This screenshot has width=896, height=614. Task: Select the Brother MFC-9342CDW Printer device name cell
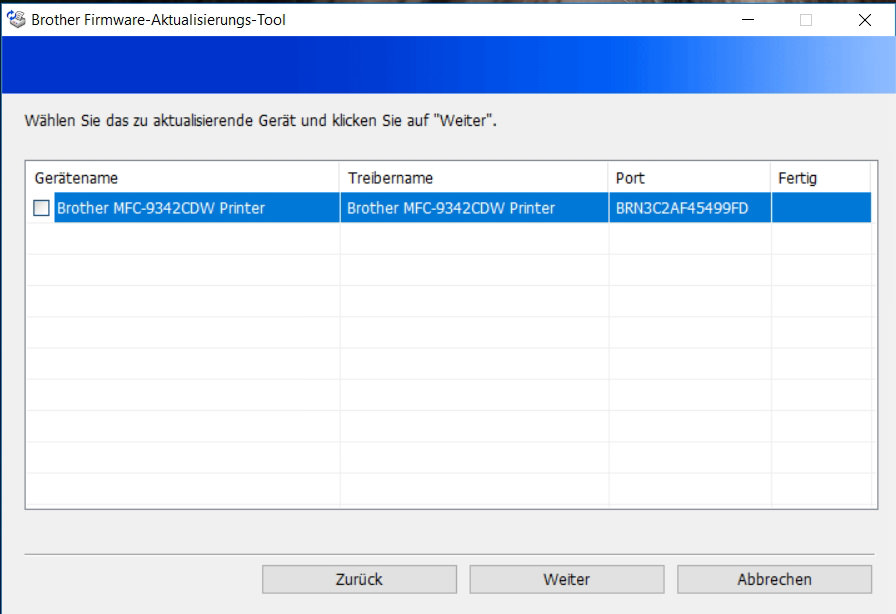click(197, 208)
